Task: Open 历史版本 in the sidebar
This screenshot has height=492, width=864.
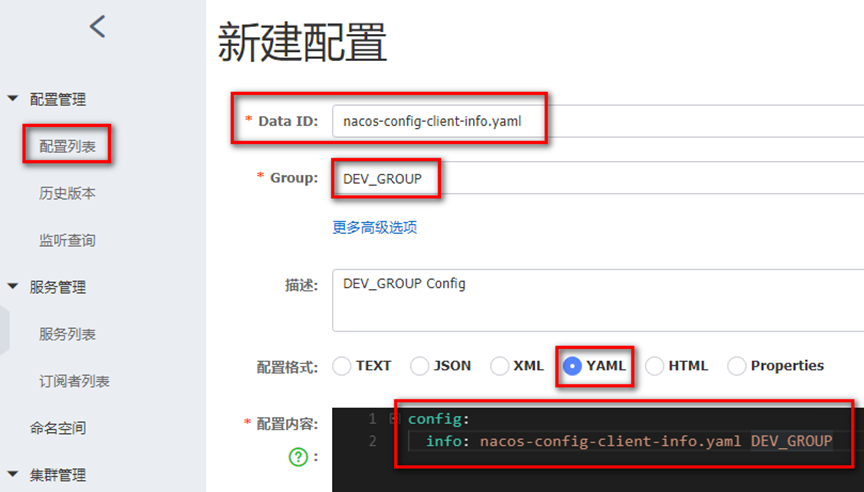Action: click(x=67, y=193)
